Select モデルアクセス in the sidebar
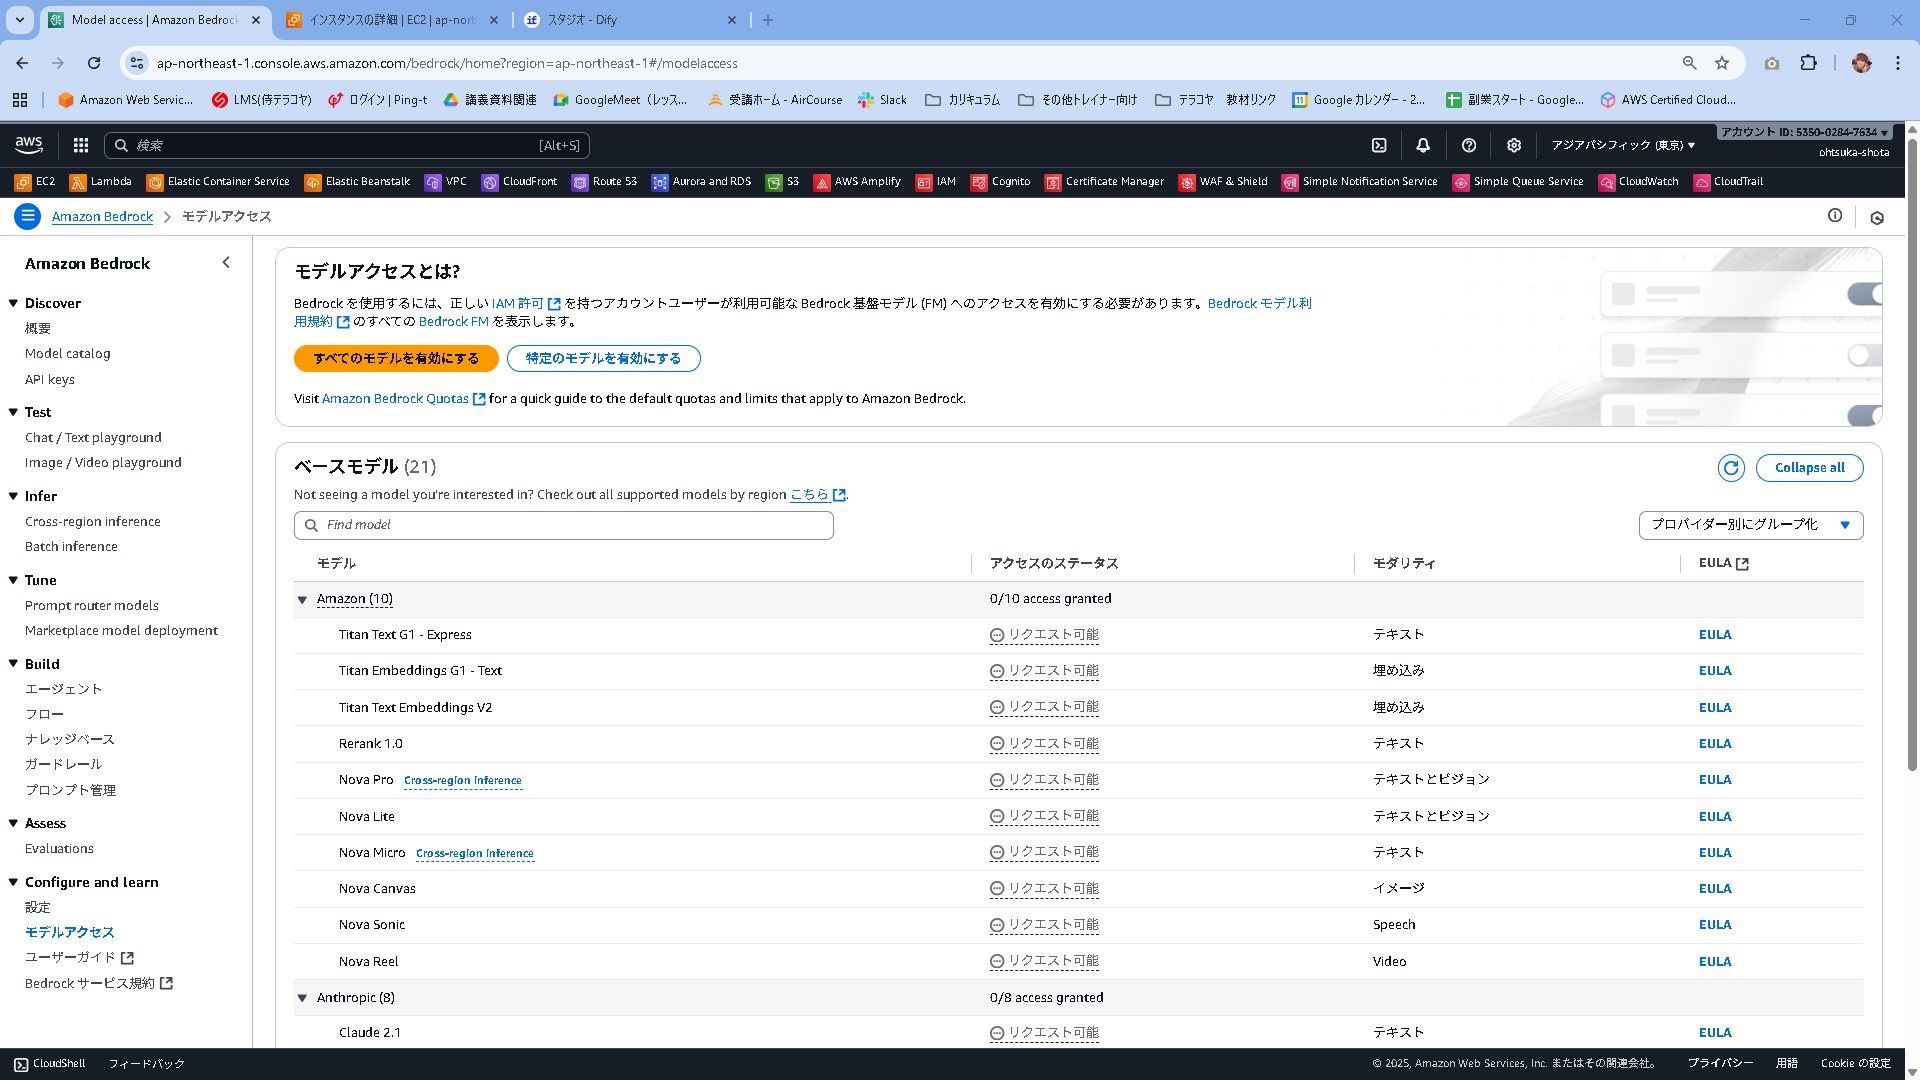Viewport: 1920px width, 1080px height. [x=70, y=931]
